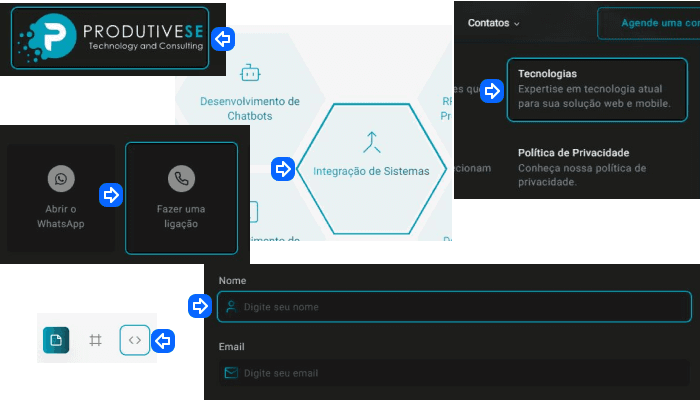Image resolution: width=700 pixels, height=400 pixels.
Task: Click the envelope icon in Email field
Action: (231, 373)
